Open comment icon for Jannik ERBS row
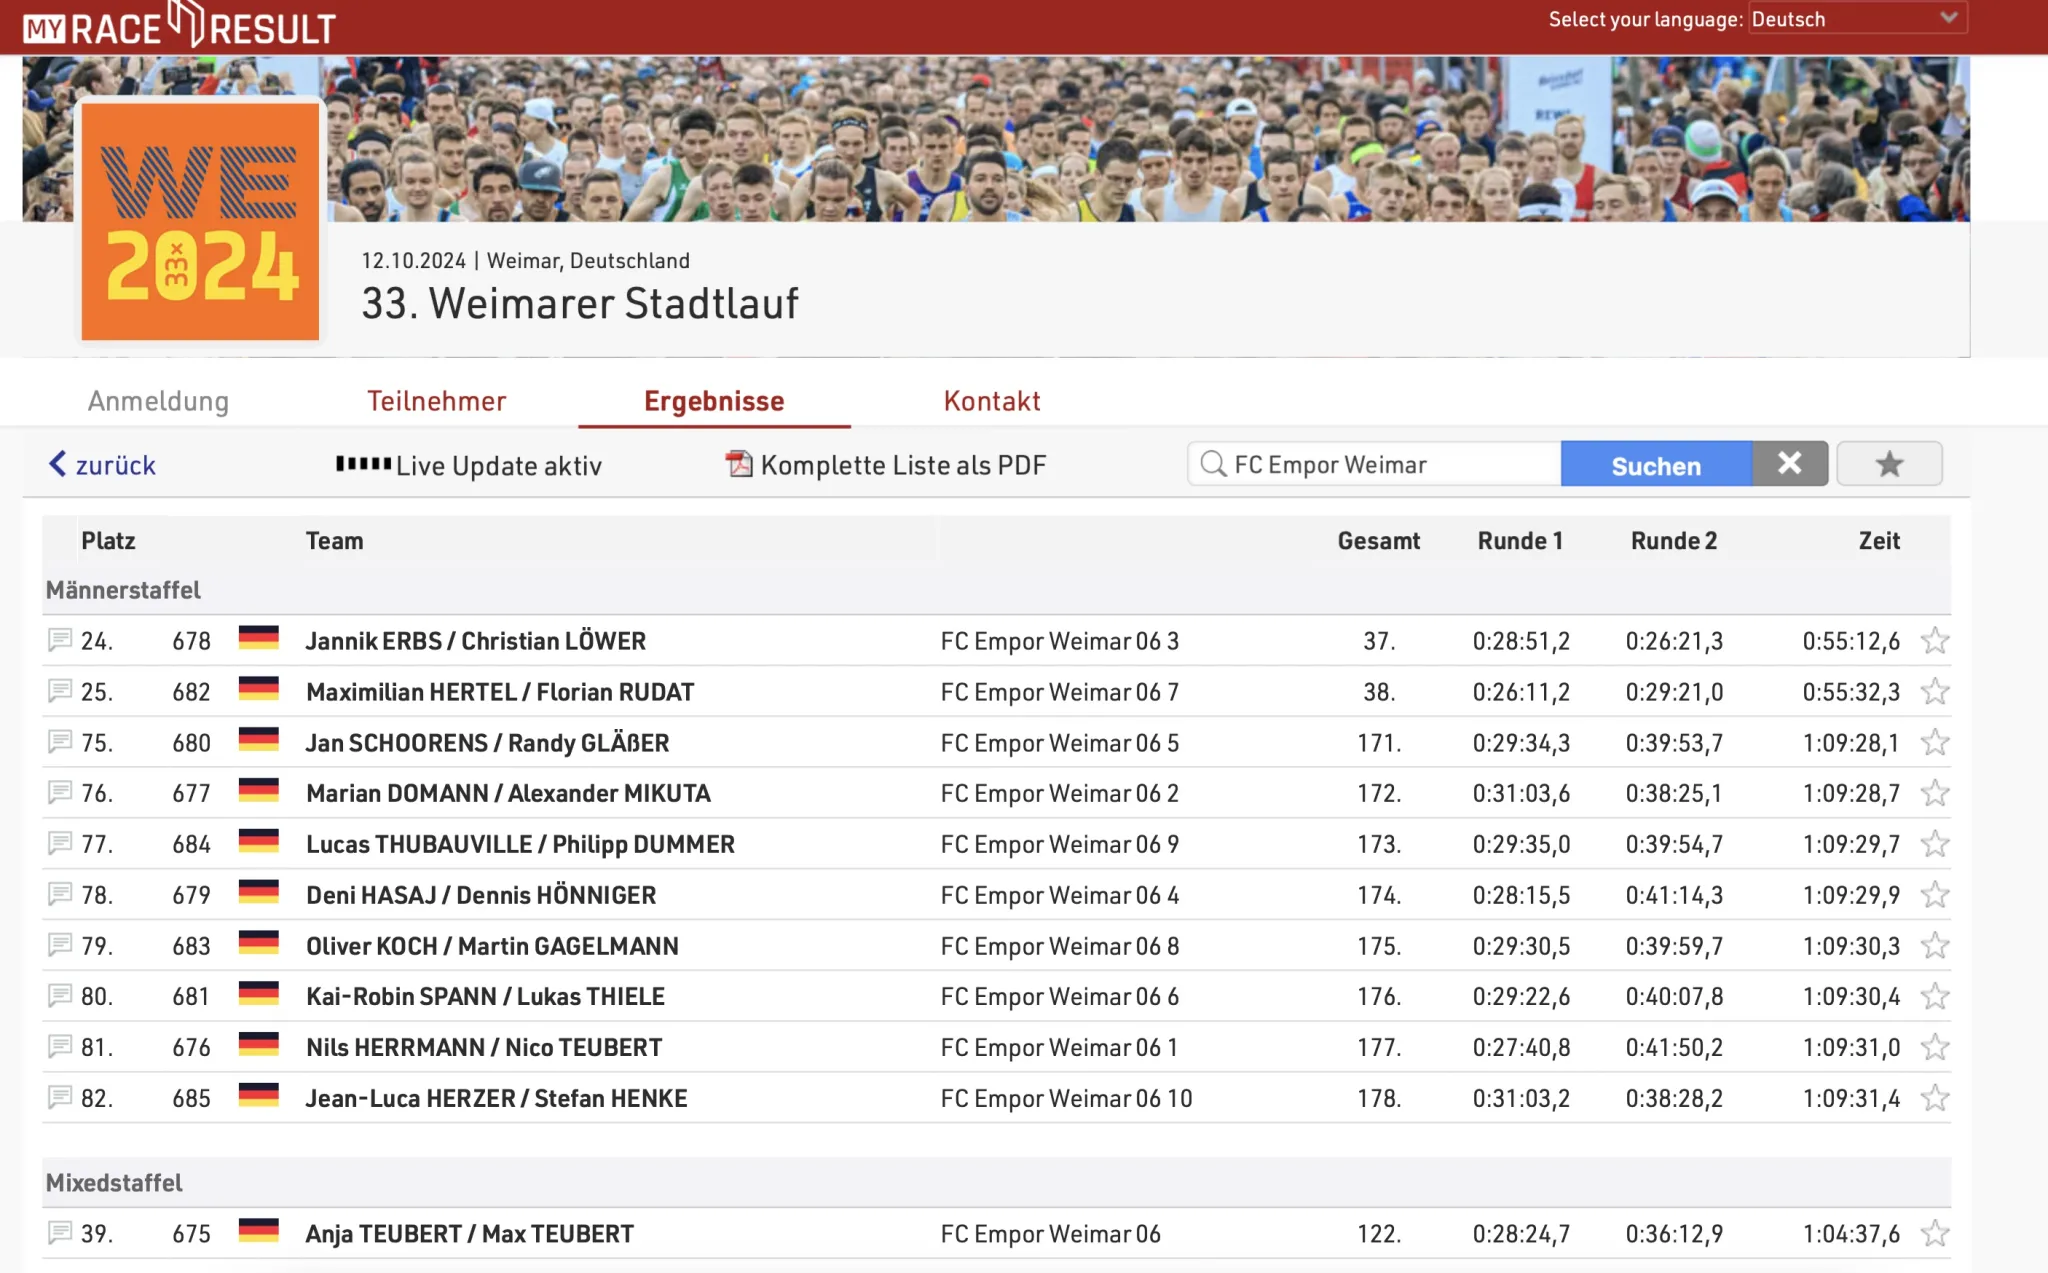2048x1273 pixels. pyautogui.click(x=59, y=640)
